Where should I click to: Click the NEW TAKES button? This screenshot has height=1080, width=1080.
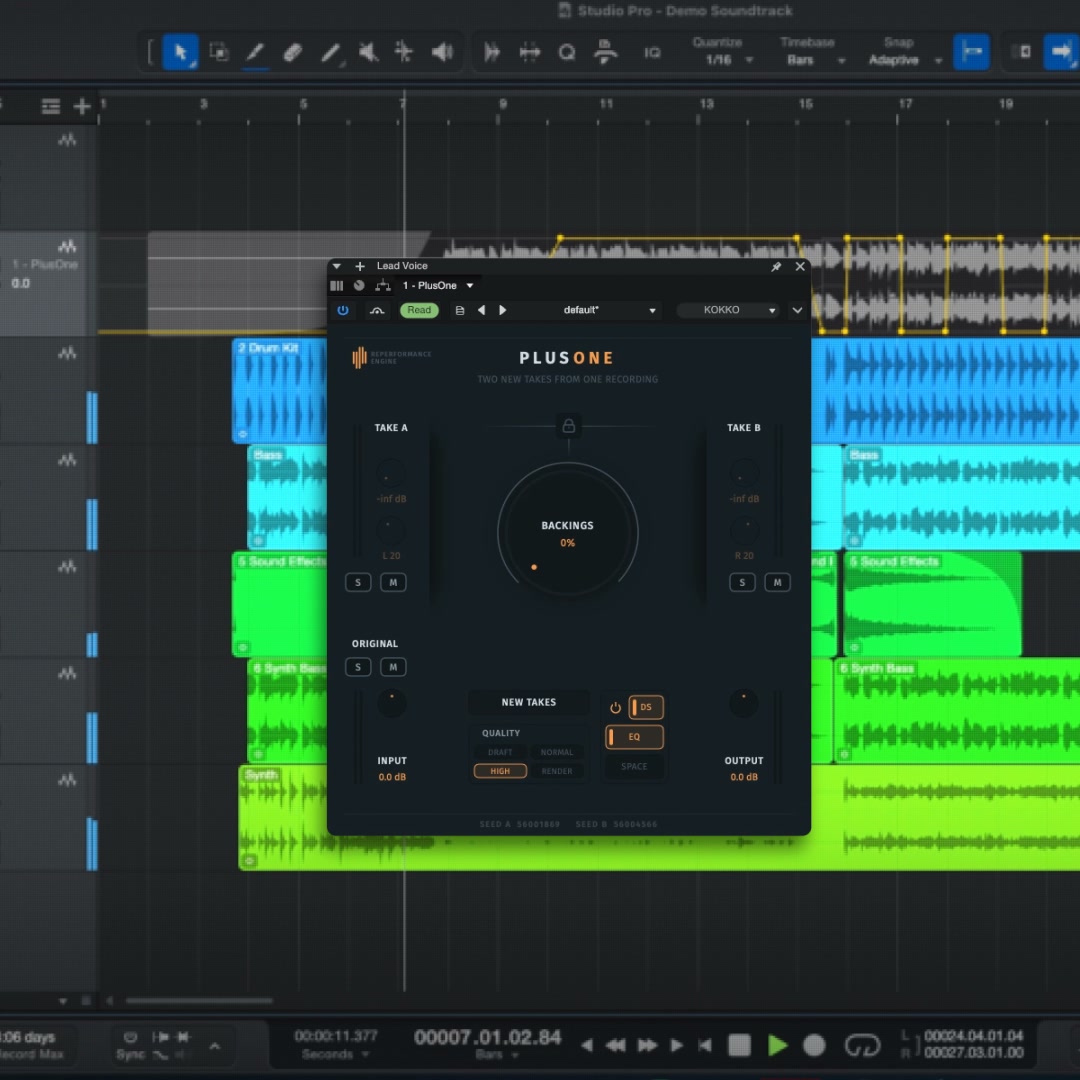click(x=528, y=703)
